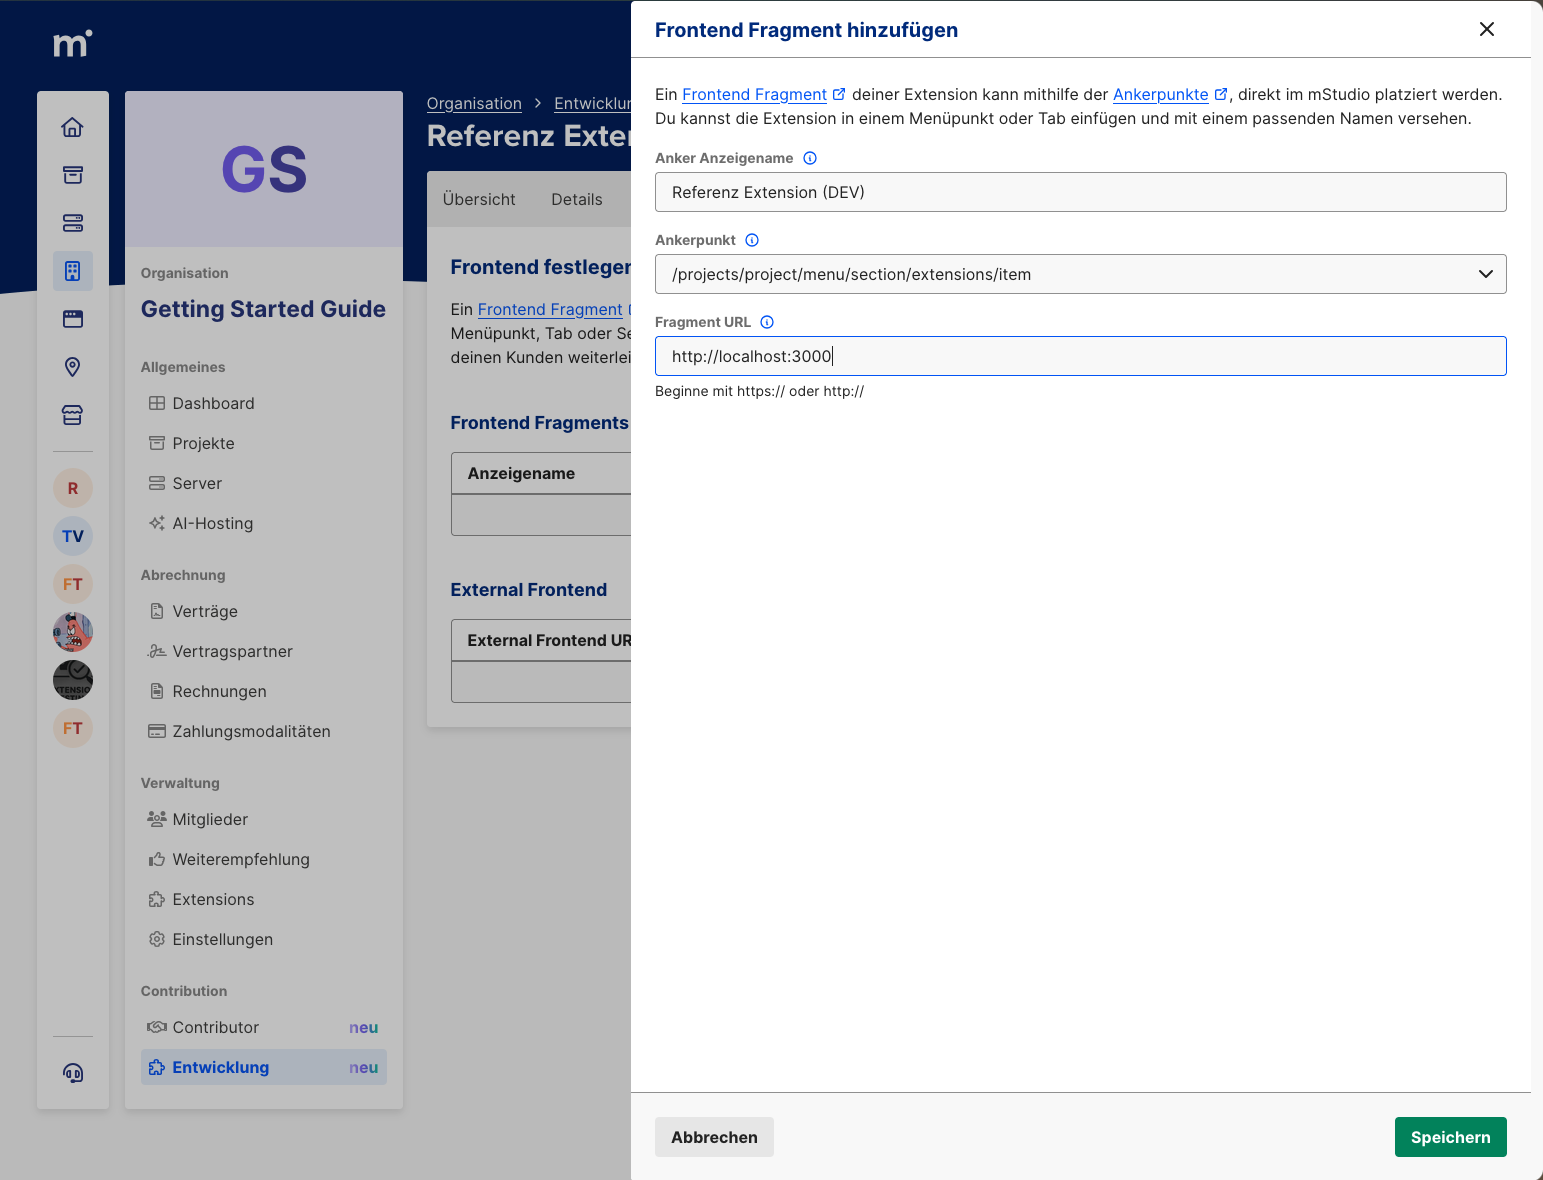1543x1180 pixels.
Task: Select the Server rack icon in the sidebar
Action: 72,223
